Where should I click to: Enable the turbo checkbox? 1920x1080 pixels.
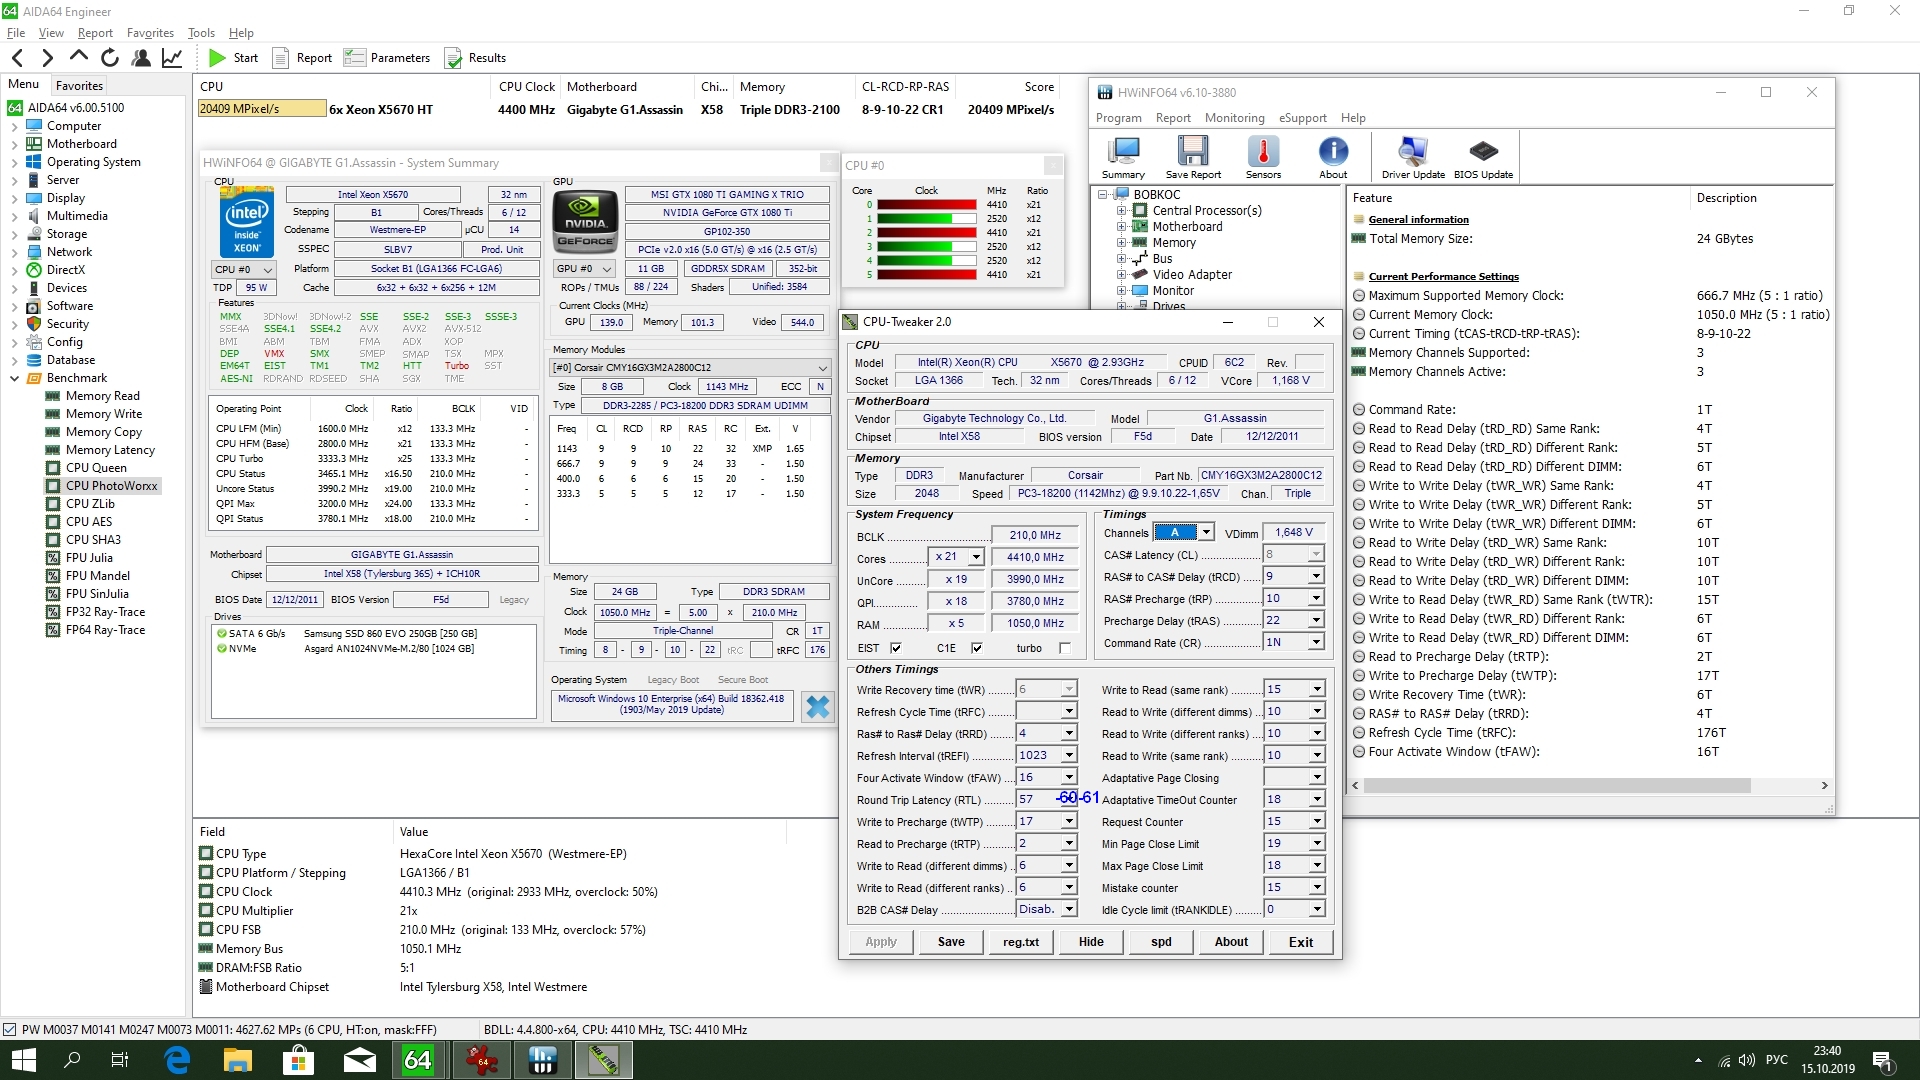click(1065, 648)
